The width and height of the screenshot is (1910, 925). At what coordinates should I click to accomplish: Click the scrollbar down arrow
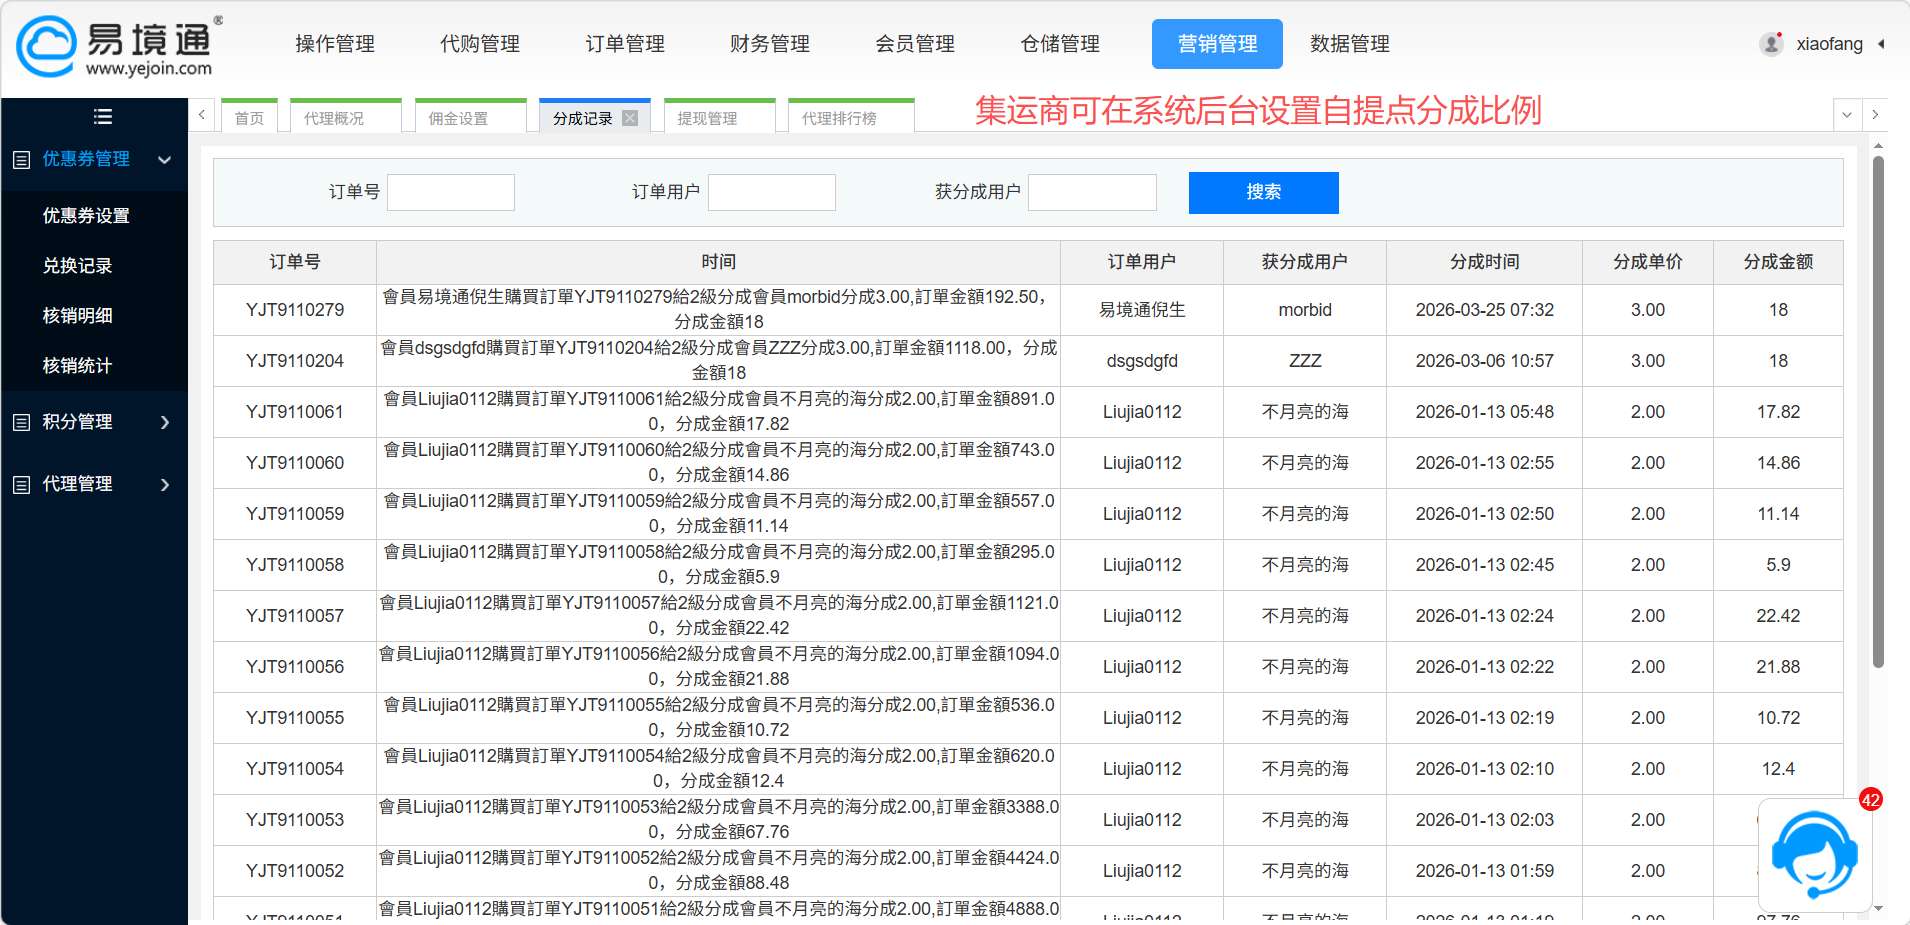pos(1878,908)
